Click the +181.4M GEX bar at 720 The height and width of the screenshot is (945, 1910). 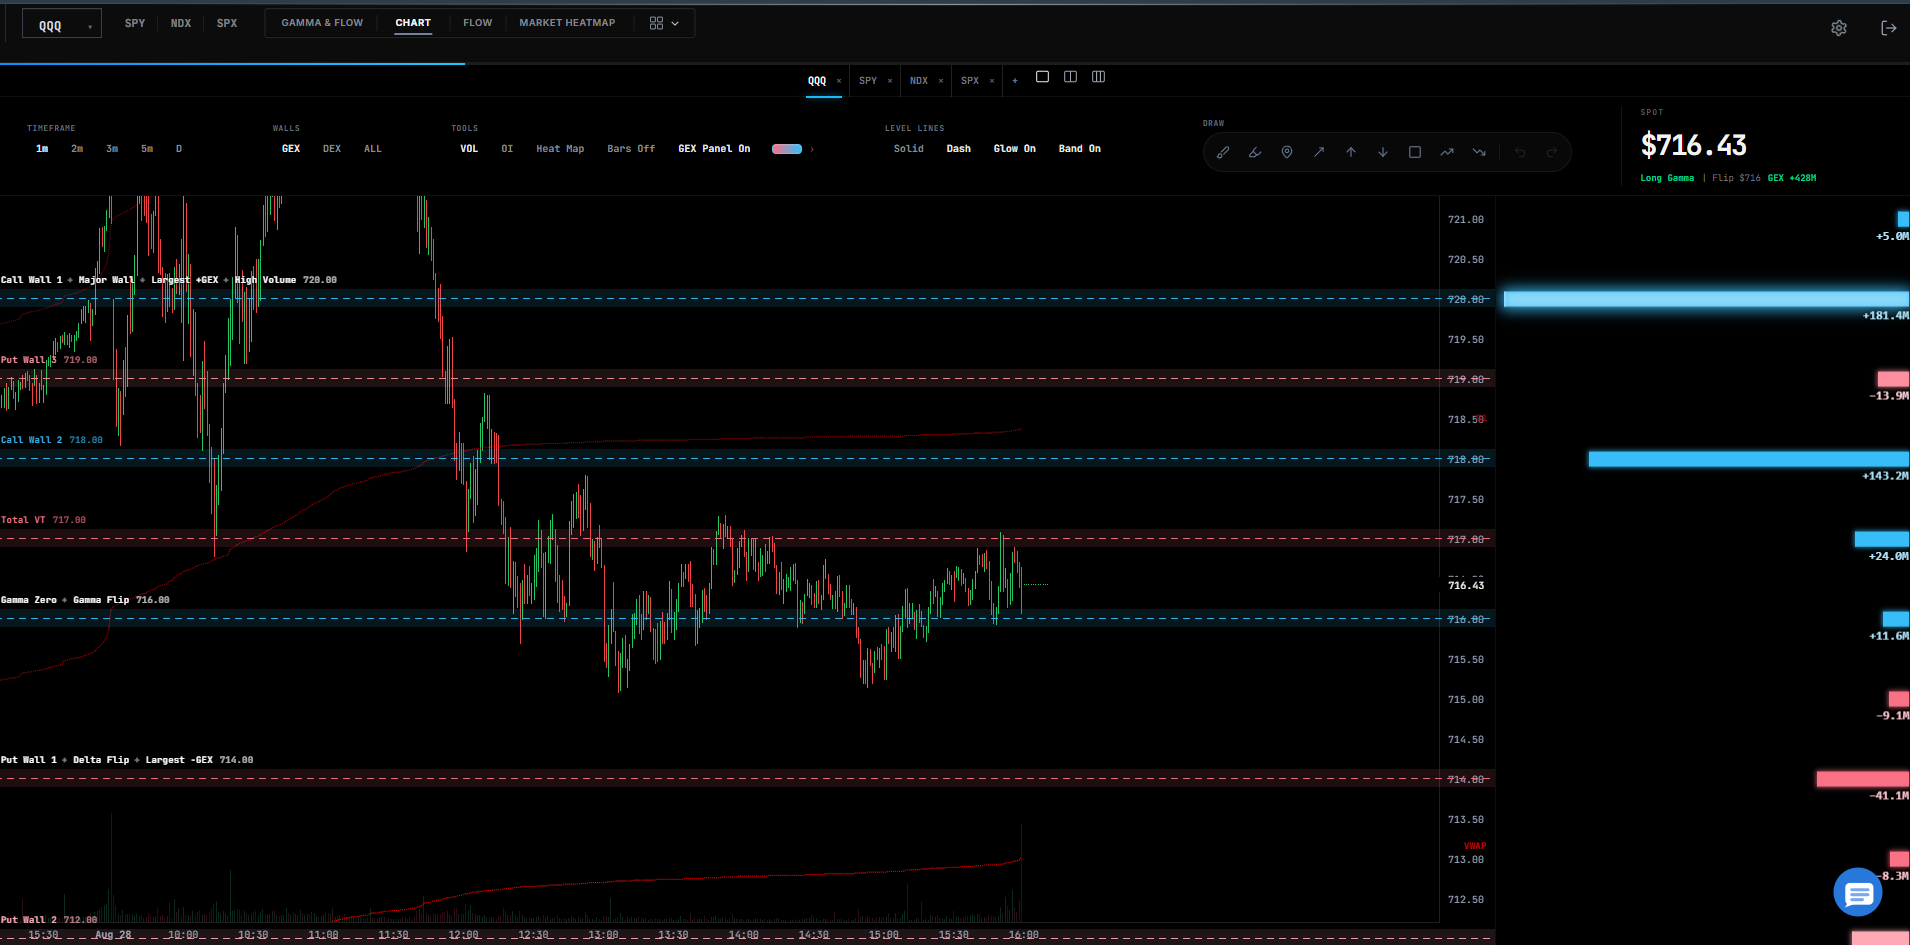pos(1706,299)
